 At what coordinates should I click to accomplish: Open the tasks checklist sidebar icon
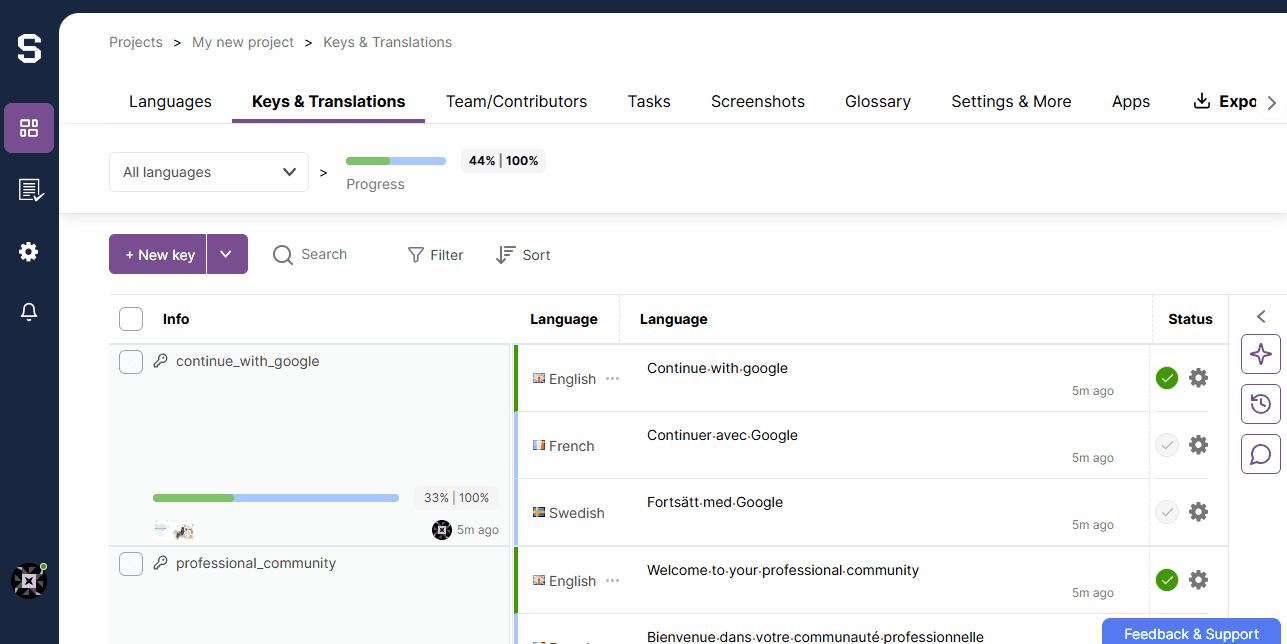coord(29,190)
